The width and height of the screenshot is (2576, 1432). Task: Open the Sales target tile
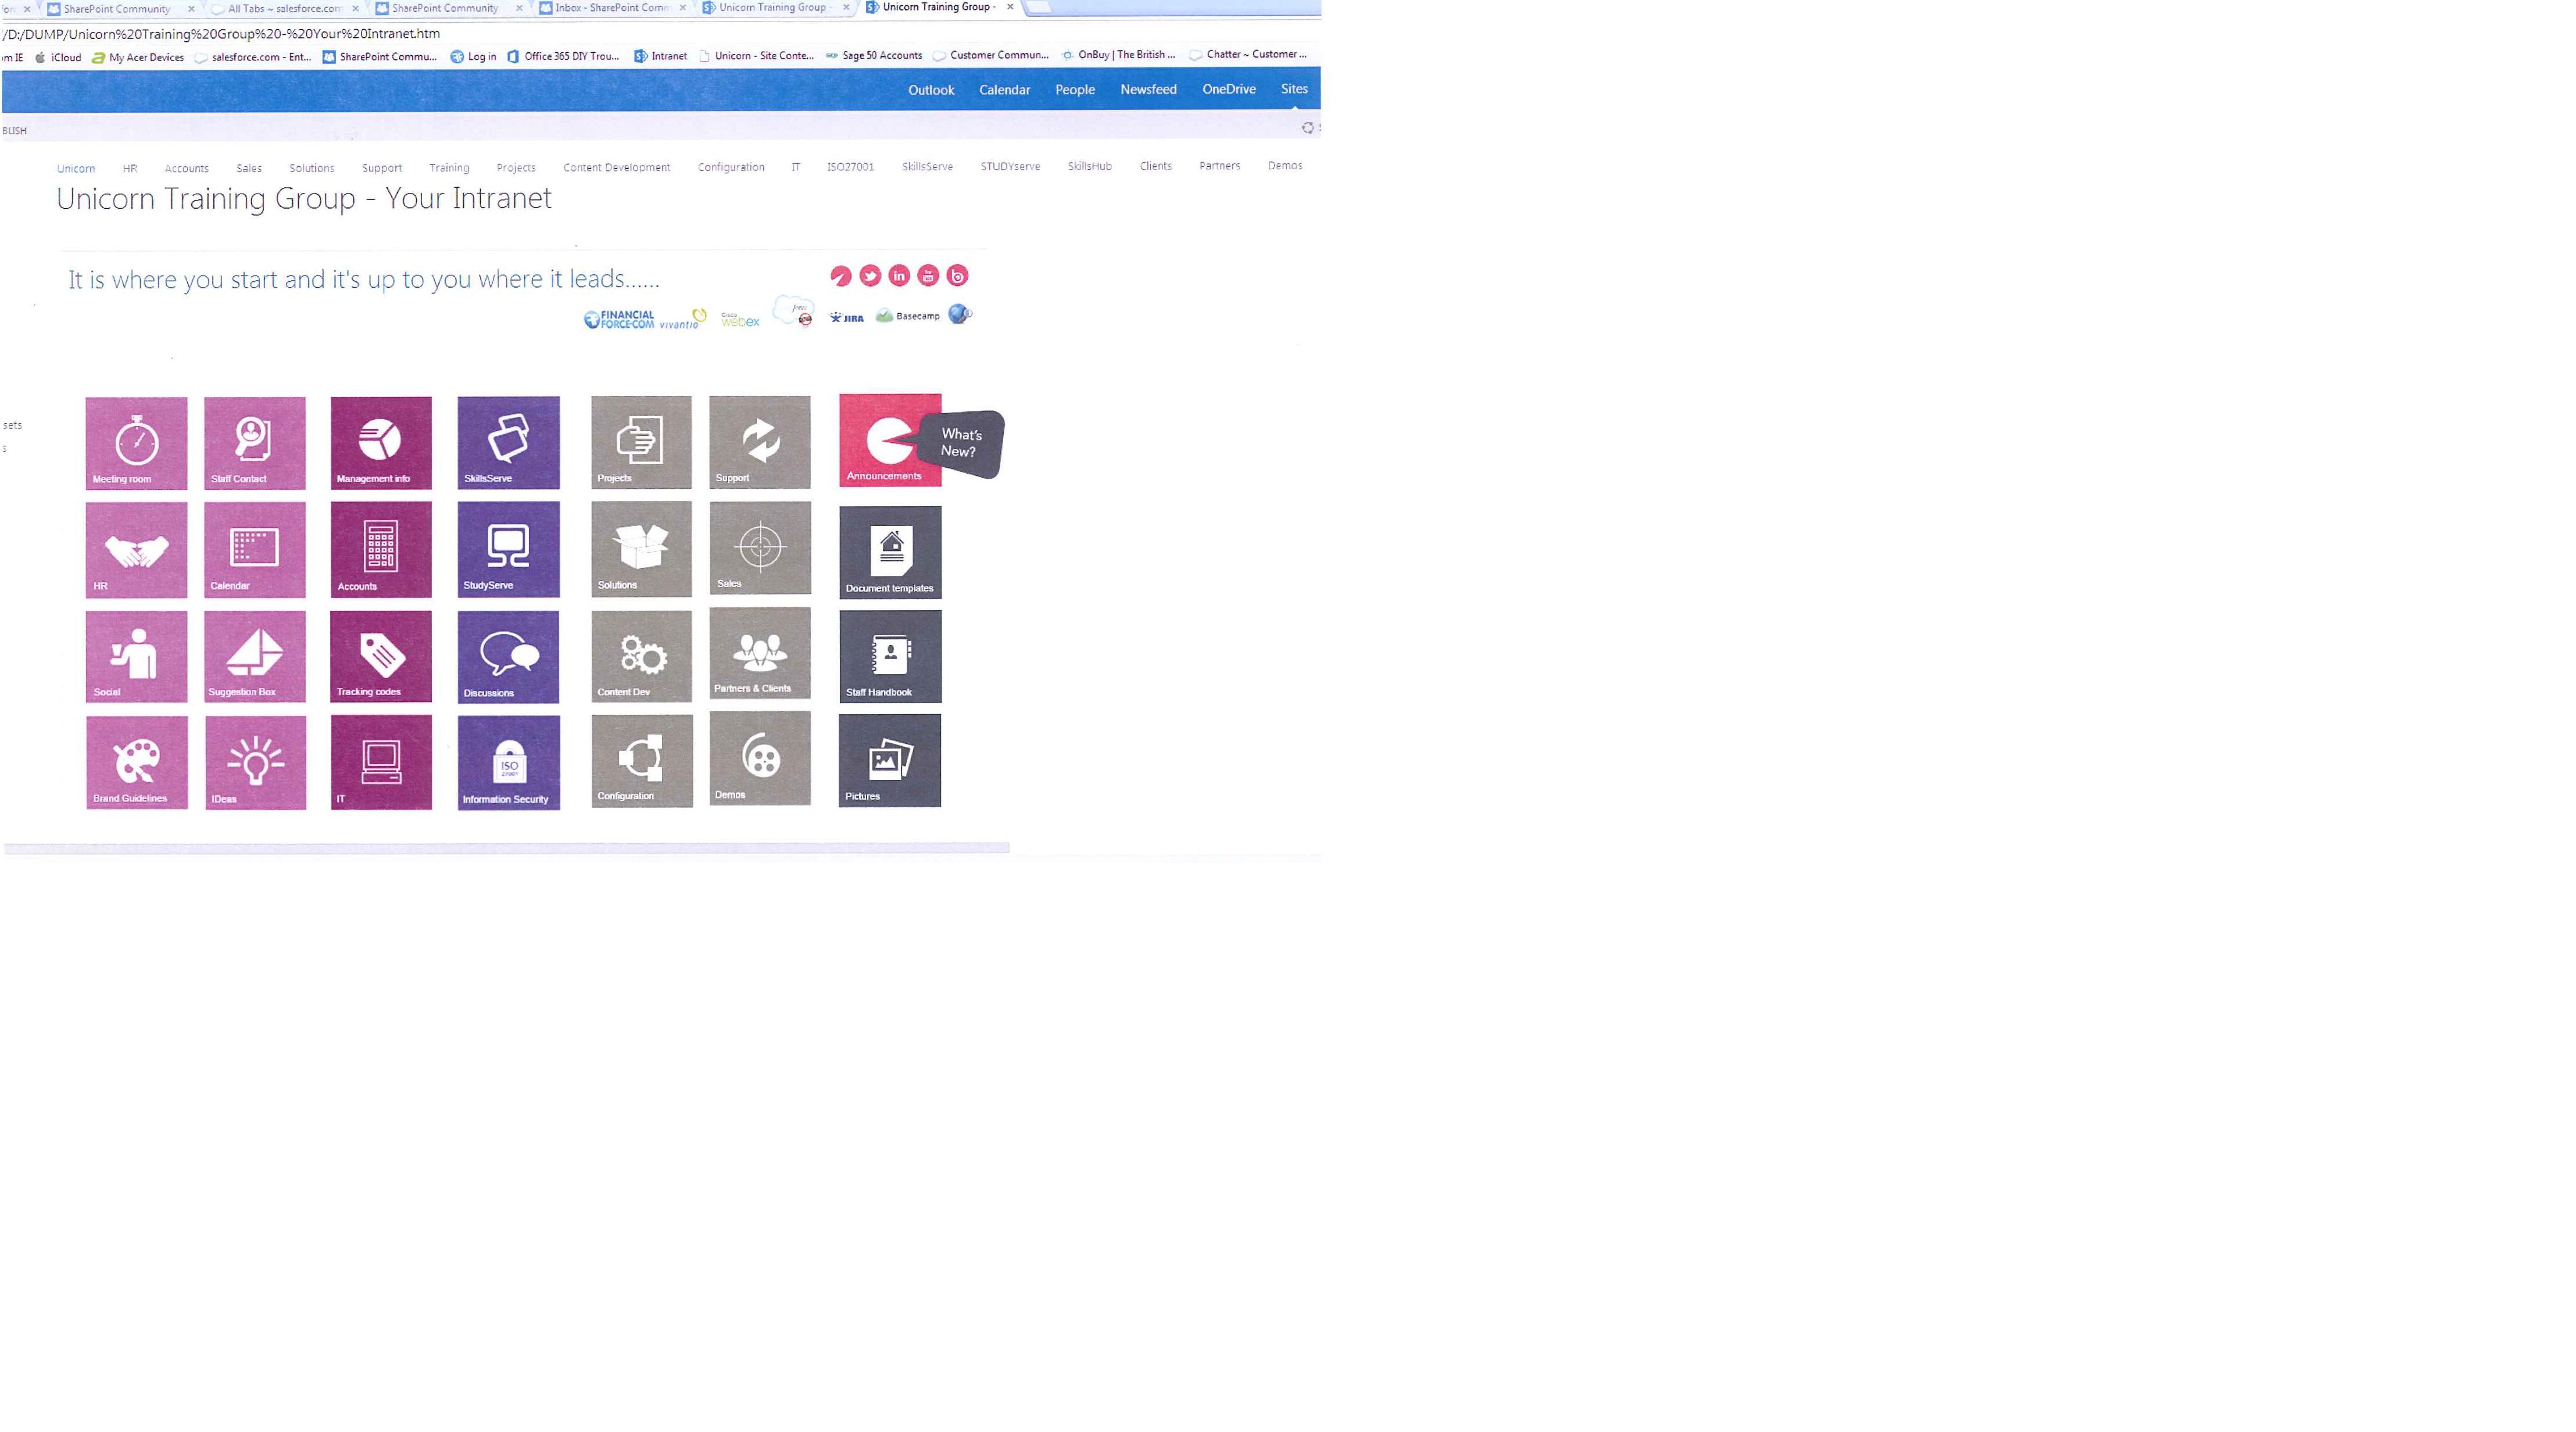coord(760,548)
